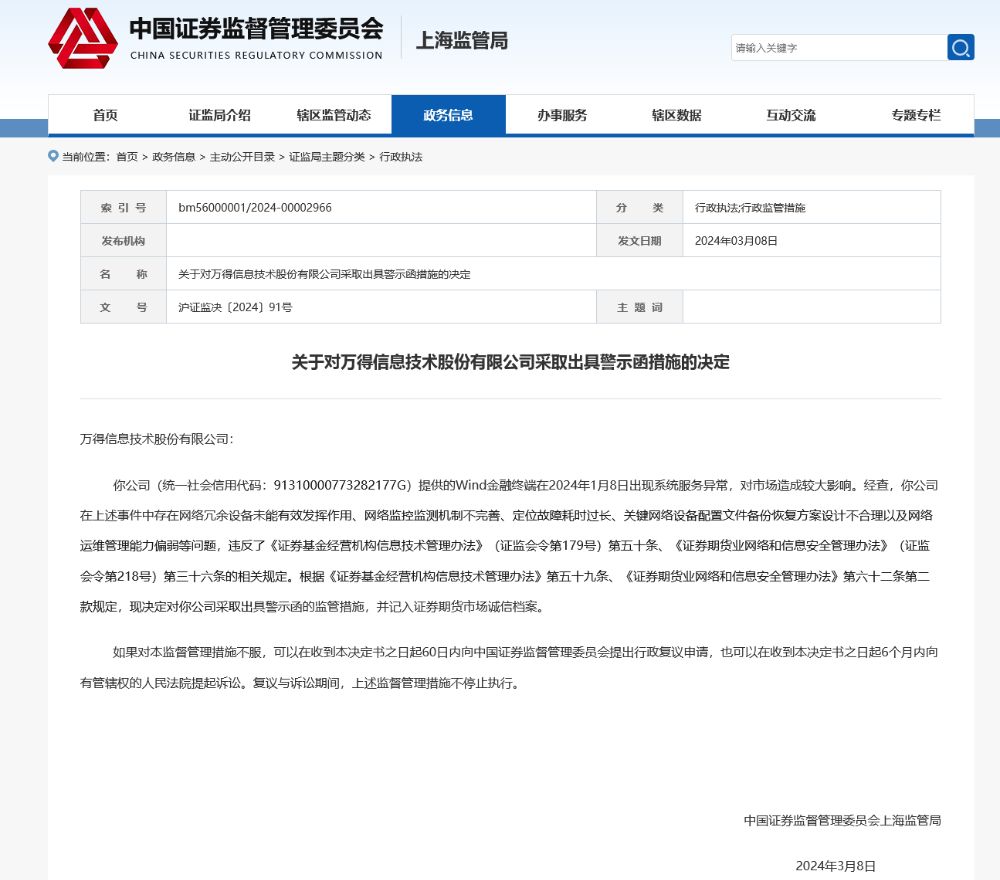Click the location pin icon in breadcrumb
Screen dimensions: 1000x880
(x=53, y=156)
